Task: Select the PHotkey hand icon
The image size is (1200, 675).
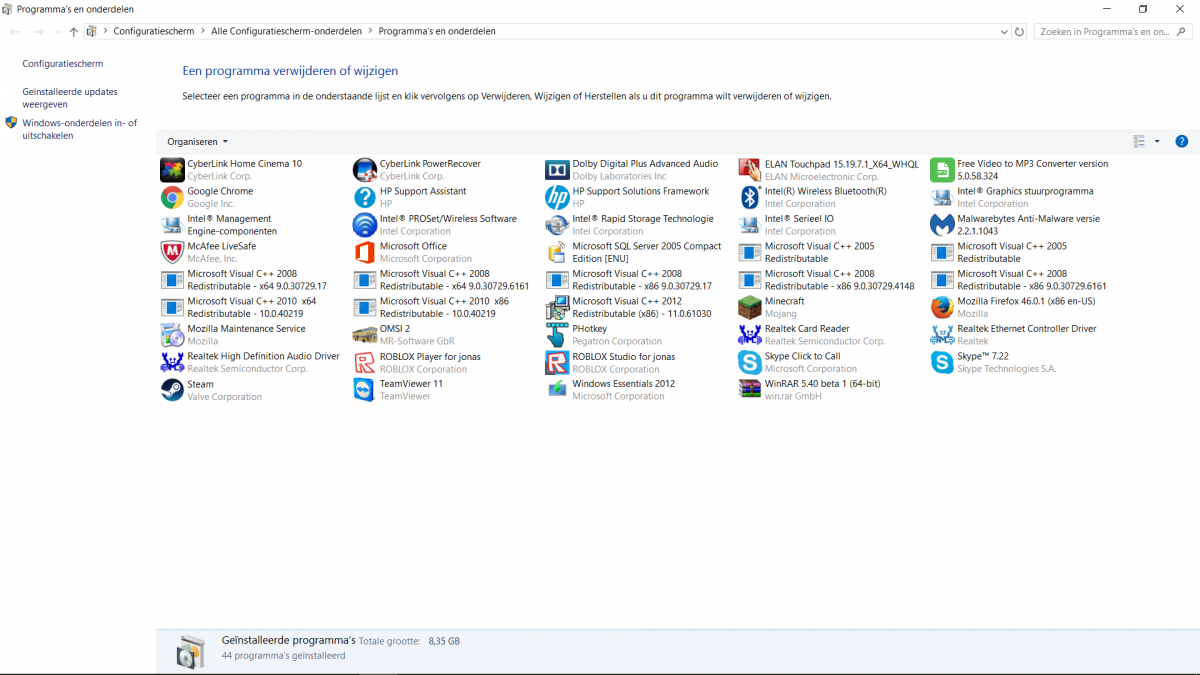Action: (x=557, y=335)
